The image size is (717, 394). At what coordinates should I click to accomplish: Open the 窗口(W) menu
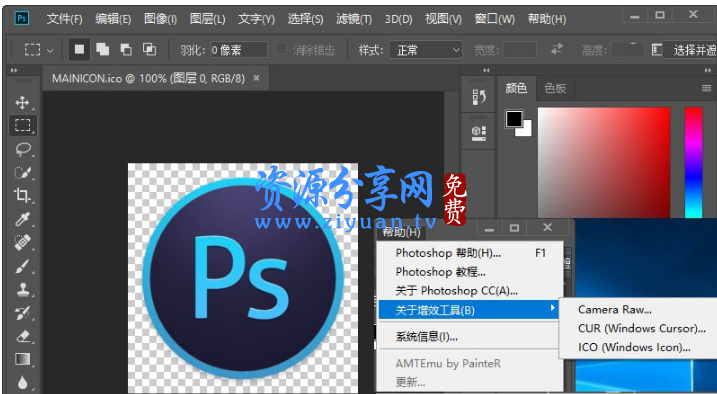click(494, 19)
